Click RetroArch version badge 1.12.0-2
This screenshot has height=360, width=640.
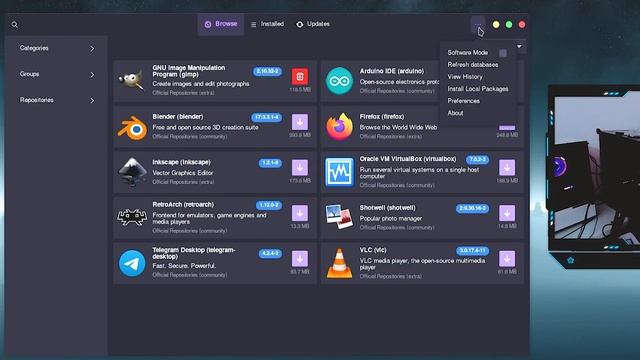269,205
